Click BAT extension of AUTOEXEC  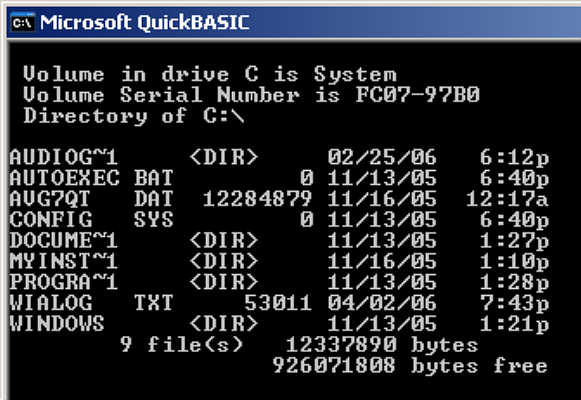coord(154,178)
